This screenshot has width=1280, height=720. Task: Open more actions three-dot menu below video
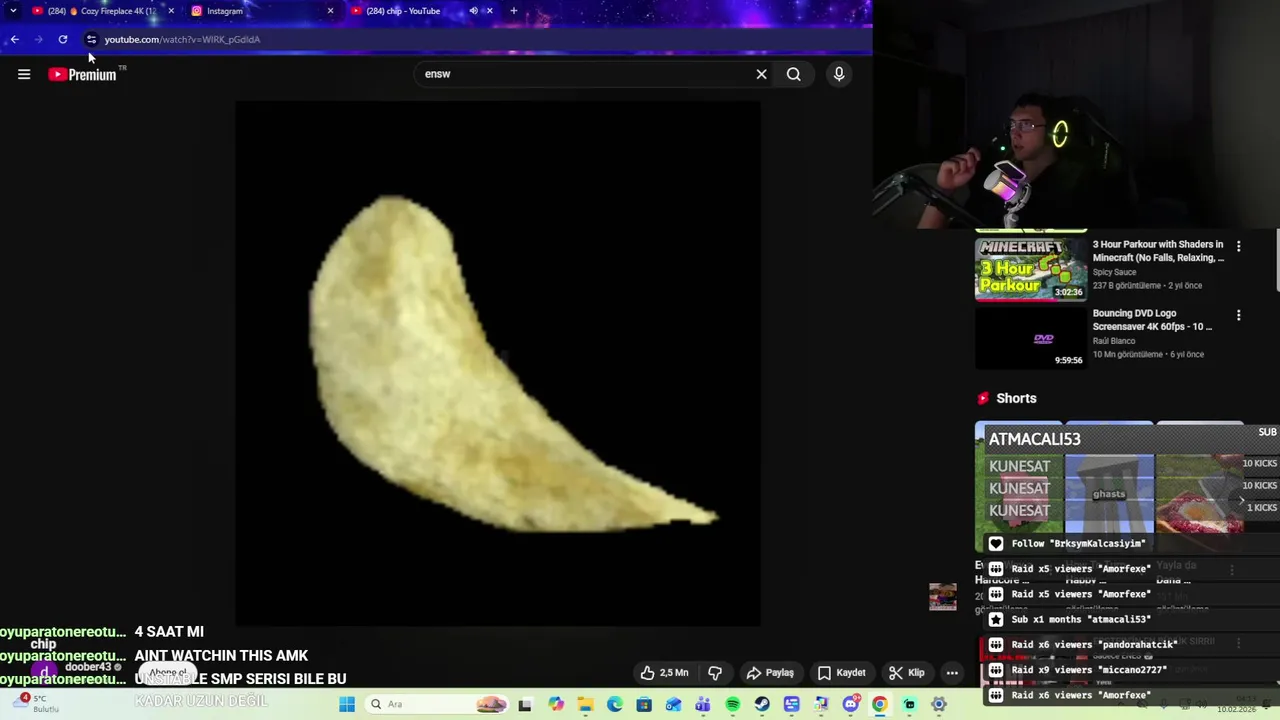pos(952,673)
